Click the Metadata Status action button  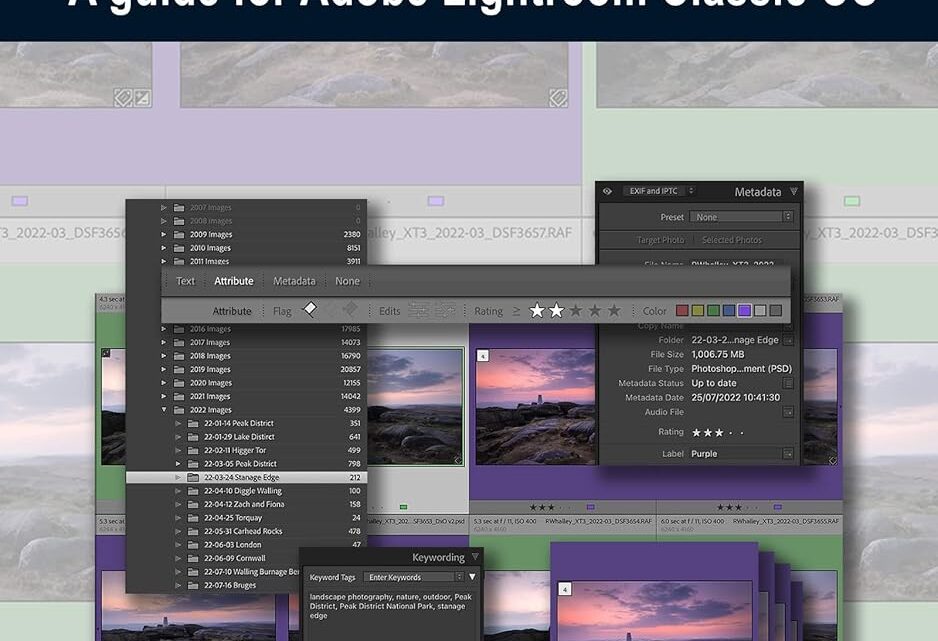tap(788, 383)
